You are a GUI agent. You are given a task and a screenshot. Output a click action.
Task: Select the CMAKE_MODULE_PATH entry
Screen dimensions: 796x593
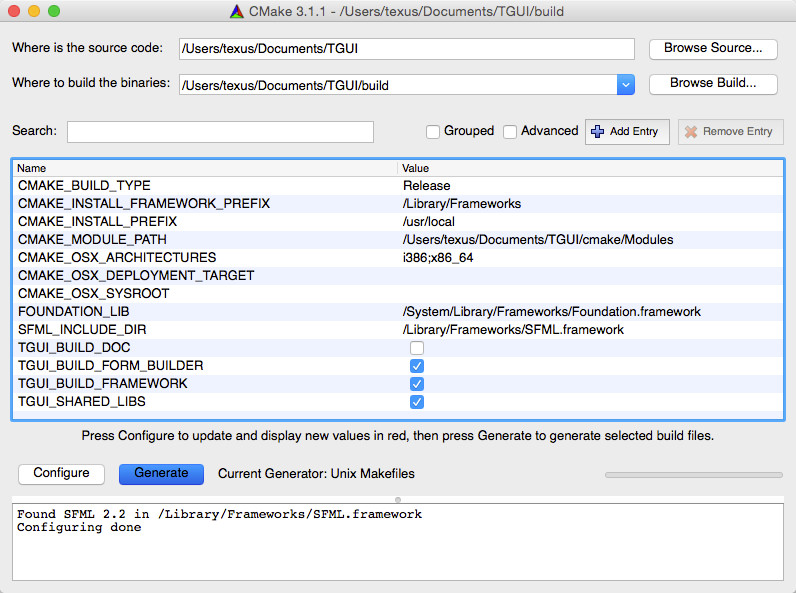[92, 240]
